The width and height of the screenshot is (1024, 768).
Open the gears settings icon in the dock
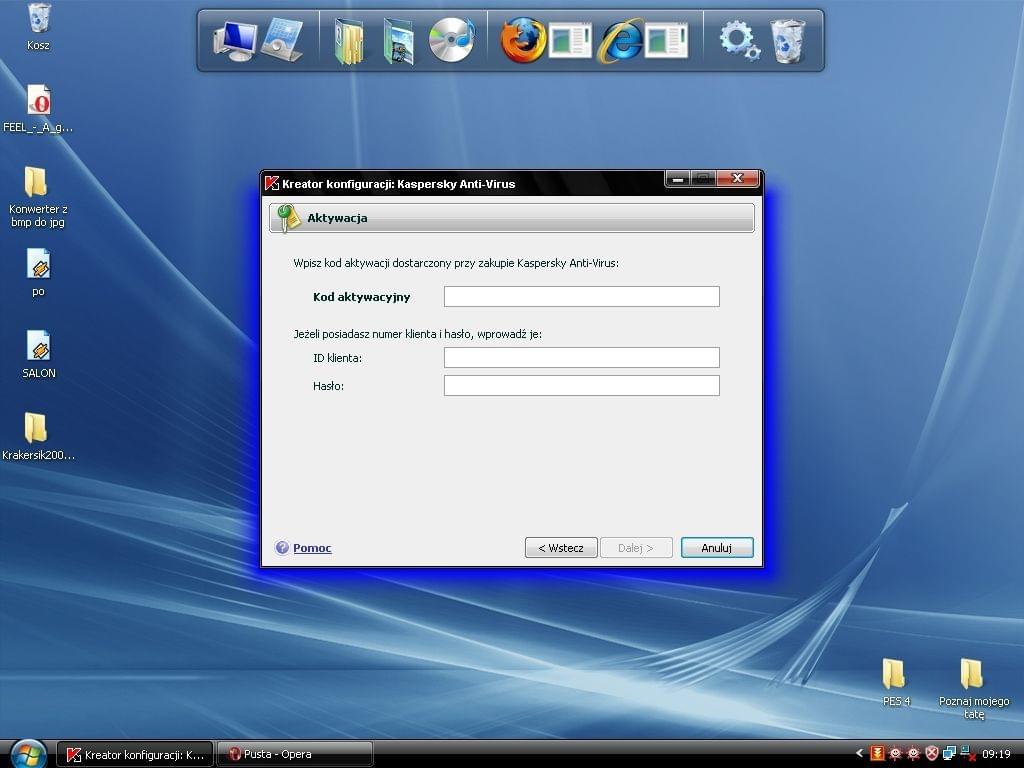pyautogui.click(x=739, y=40)
